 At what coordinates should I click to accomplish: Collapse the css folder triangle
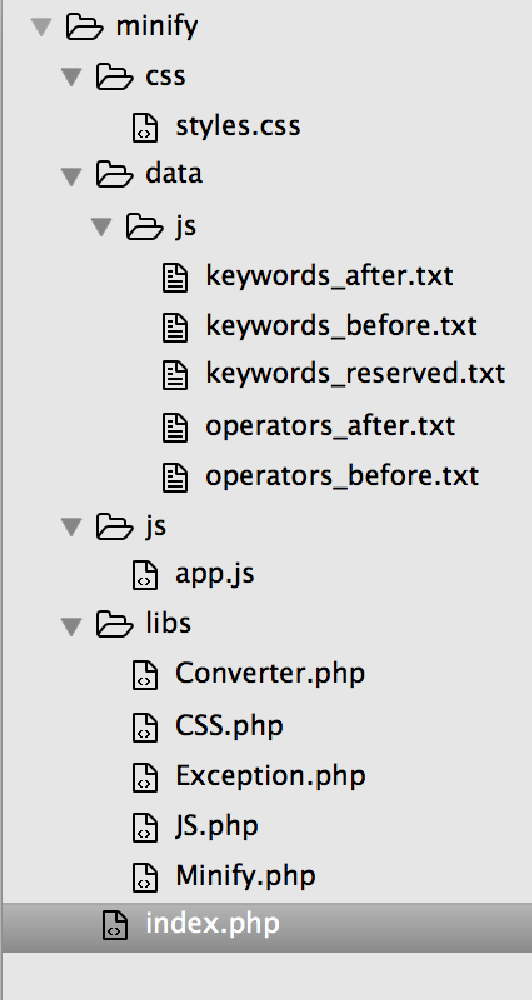coord(71,77)
